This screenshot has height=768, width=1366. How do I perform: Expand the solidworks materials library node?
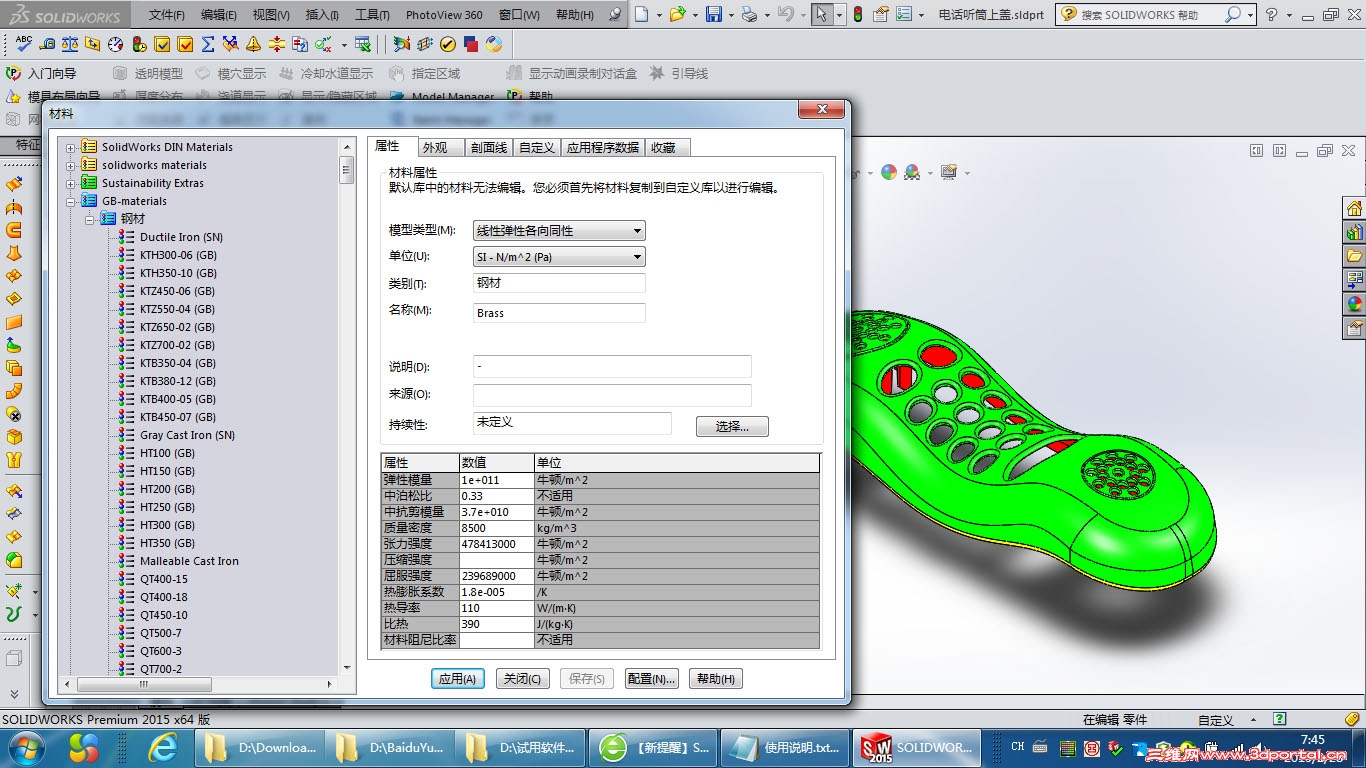pyautogui.click(x=71, y=165)
